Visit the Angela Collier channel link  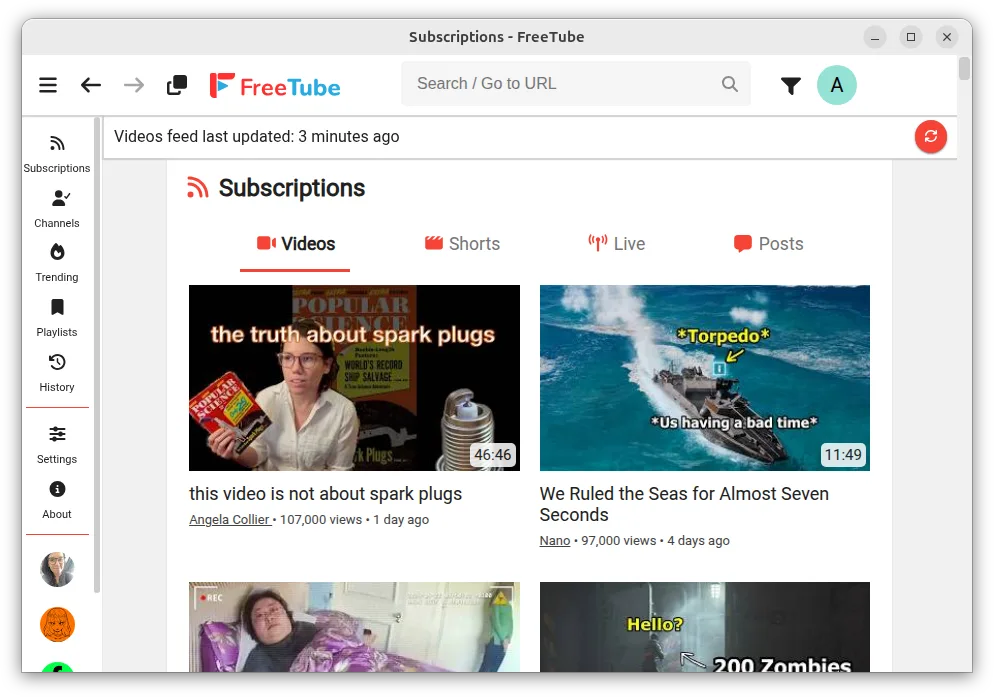[x=231, y=519]
